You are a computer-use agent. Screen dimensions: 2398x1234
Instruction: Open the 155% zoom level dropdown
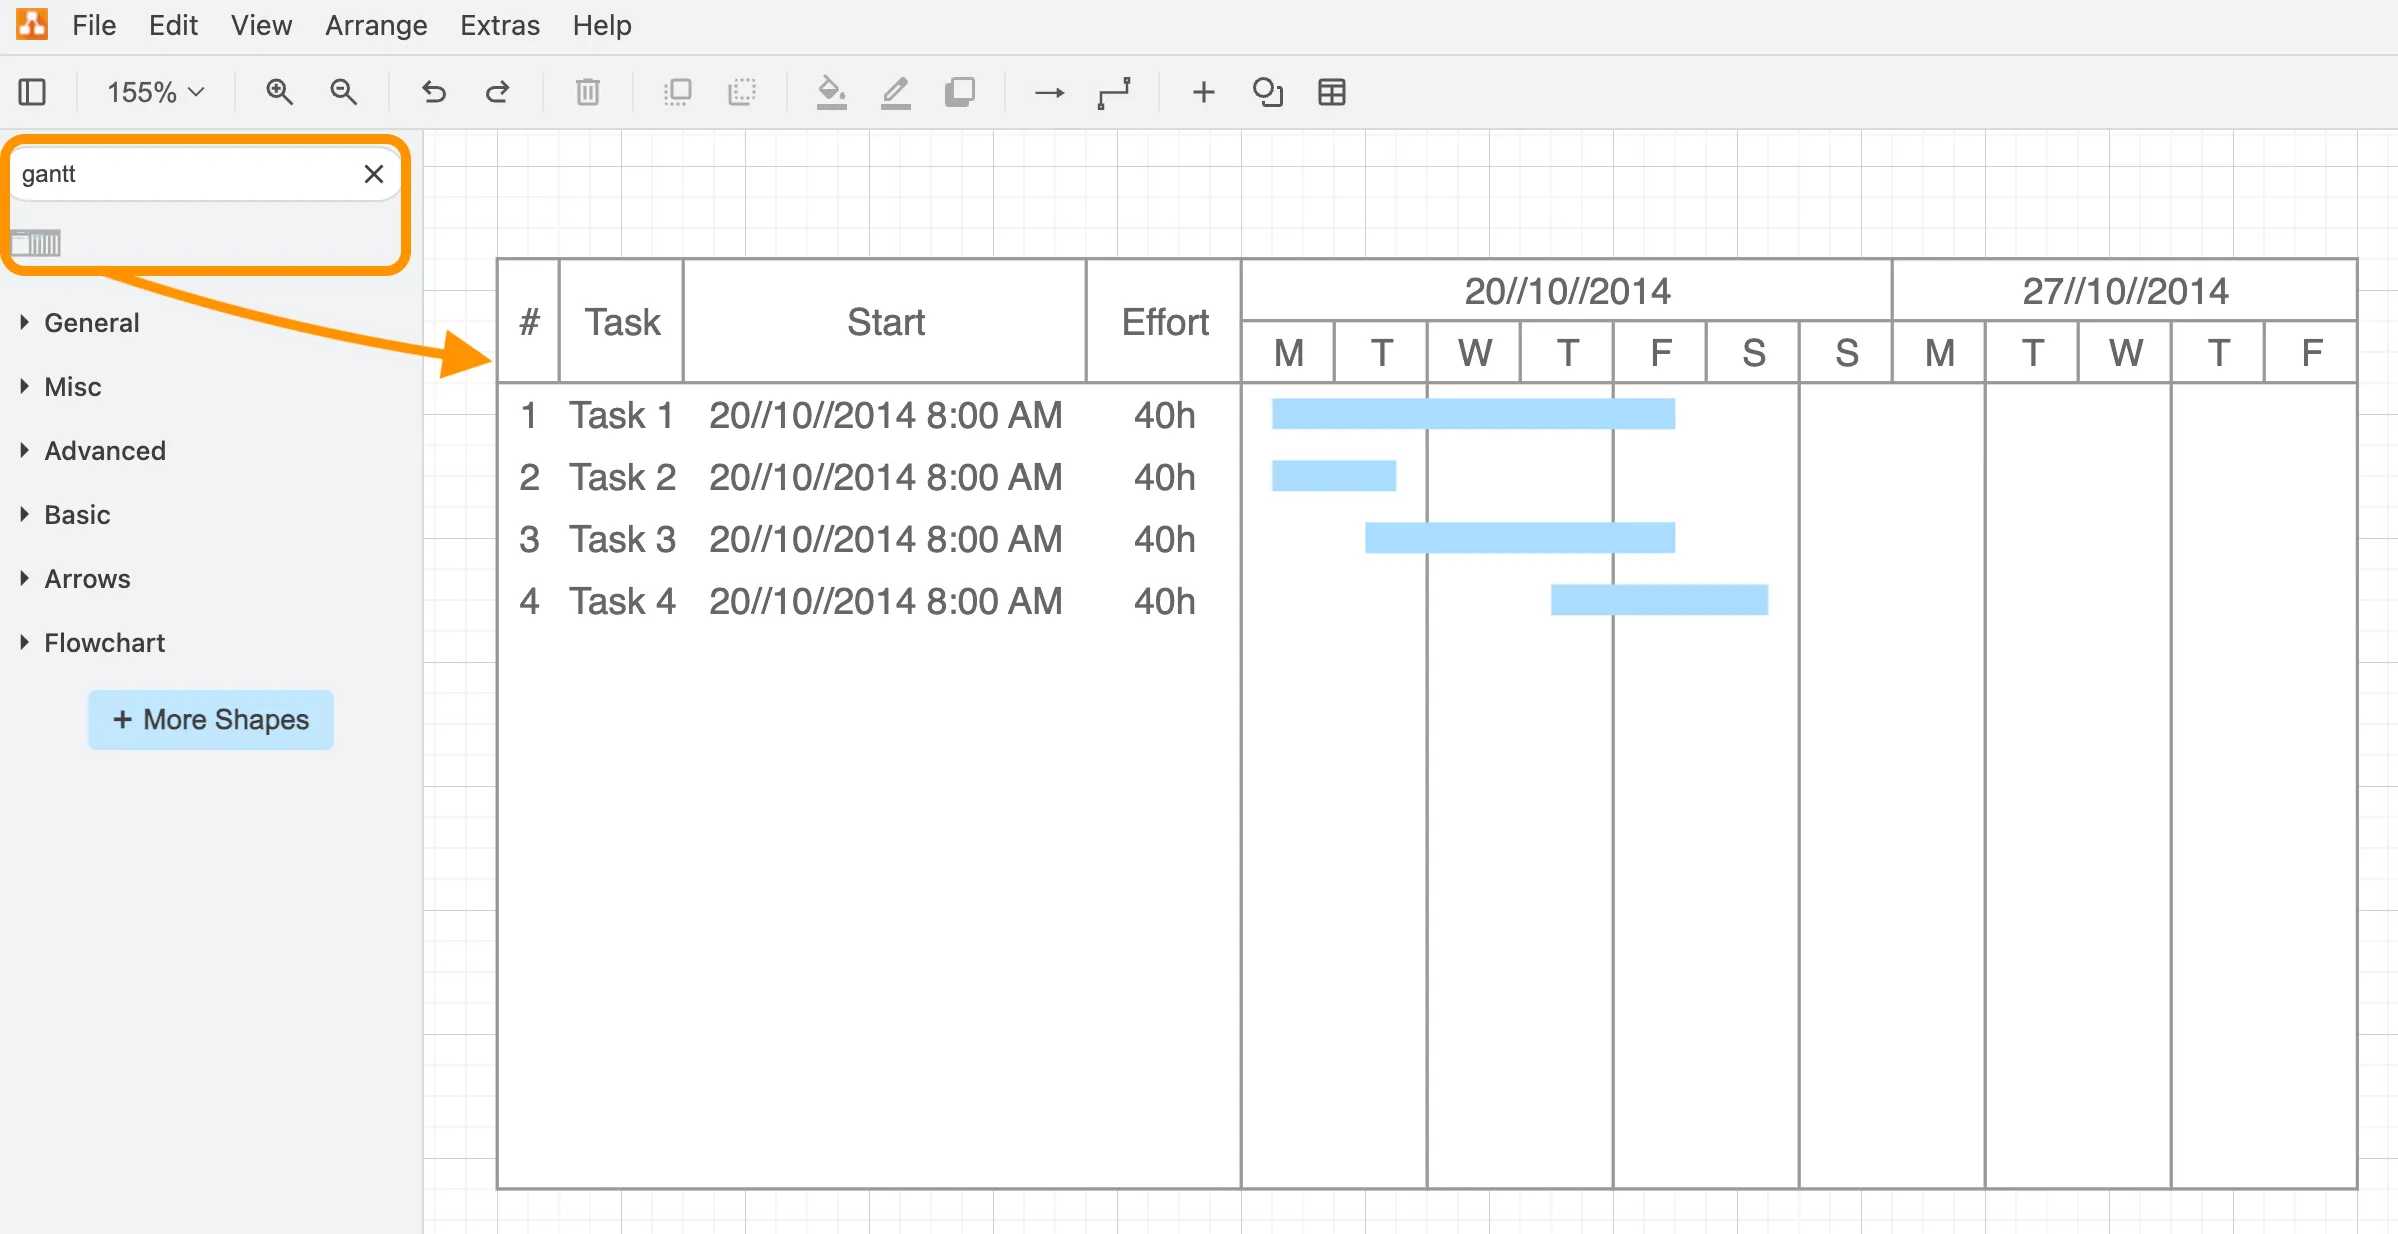[153, 92]
